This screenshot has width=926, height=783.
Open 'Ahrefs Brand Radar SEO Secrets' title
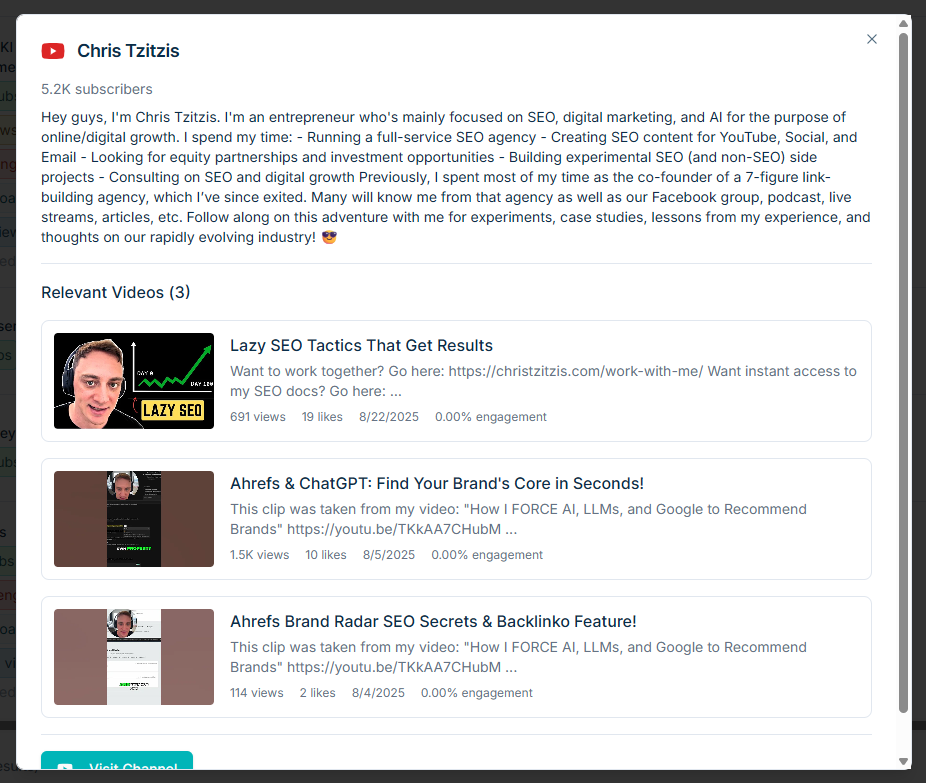433,622
